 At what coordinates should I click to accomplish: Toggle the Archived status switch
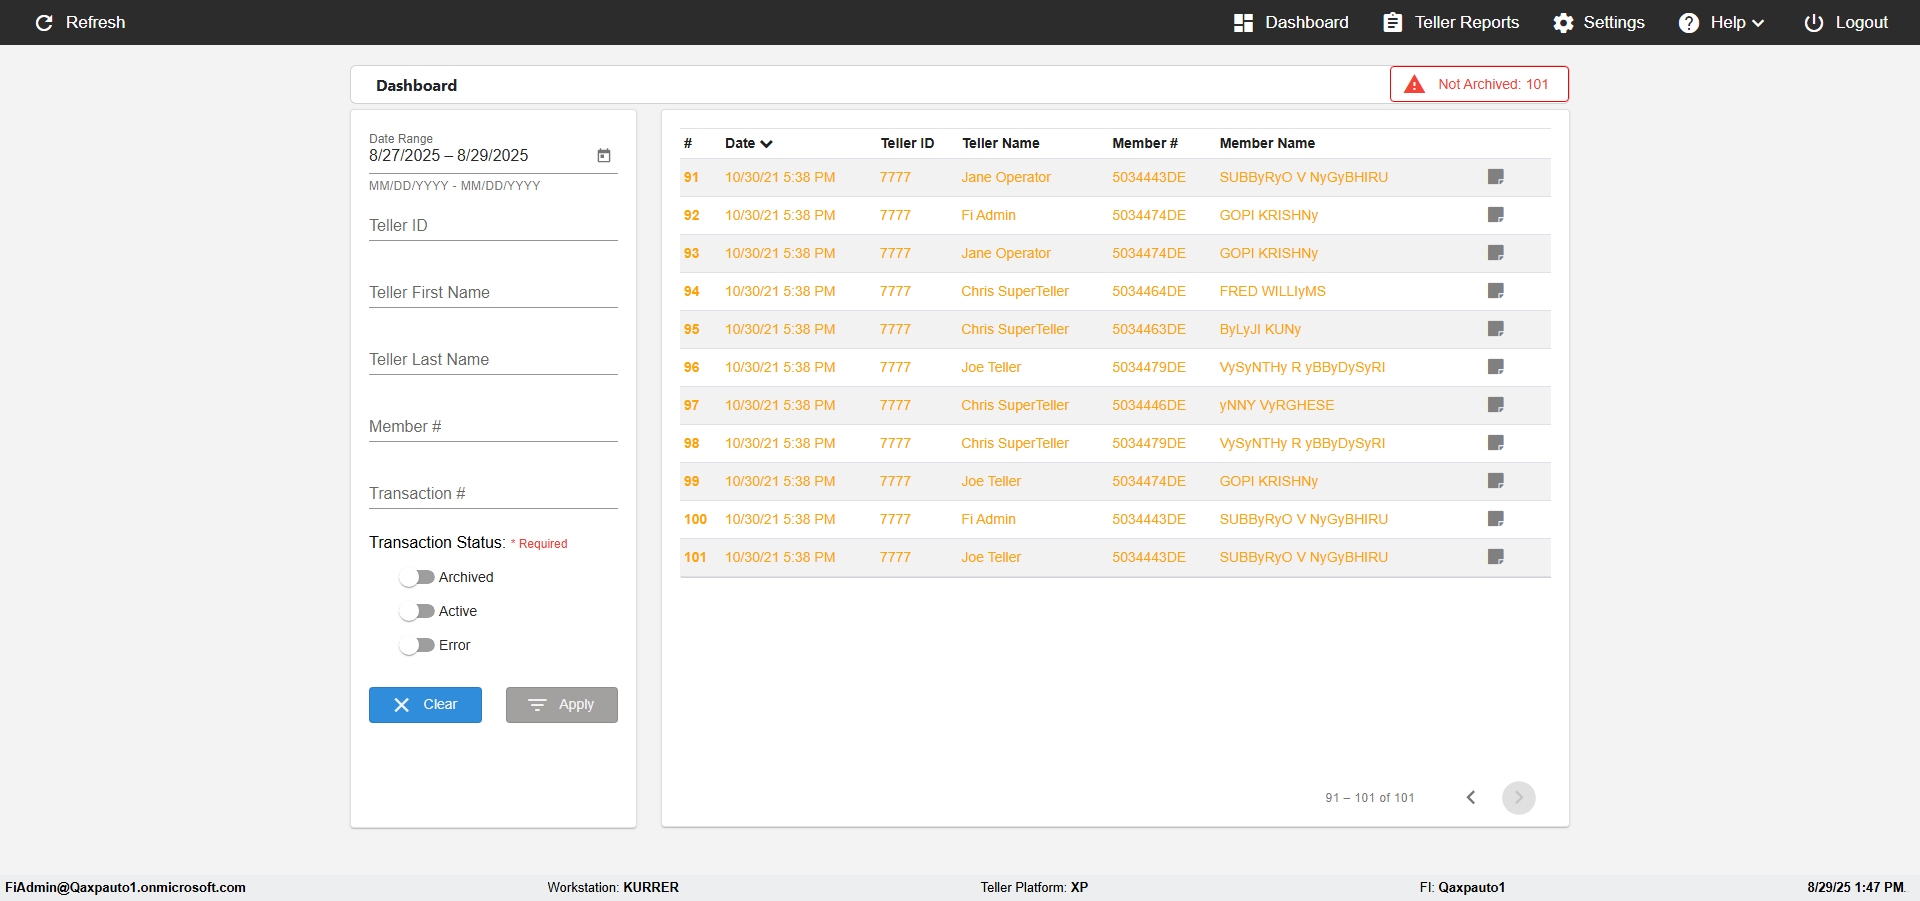[417, 577]
